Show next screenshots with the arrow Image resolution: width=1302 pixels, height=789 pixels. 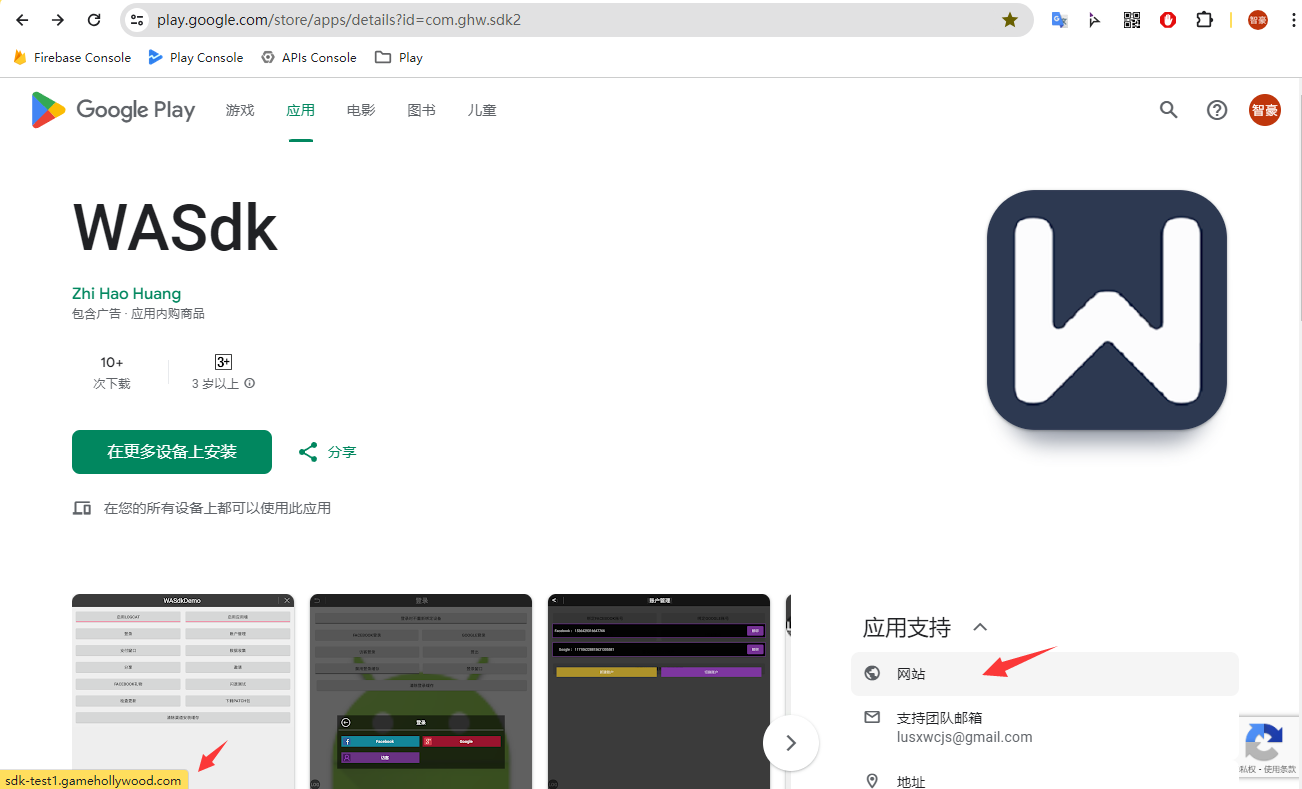coord(791,743)
